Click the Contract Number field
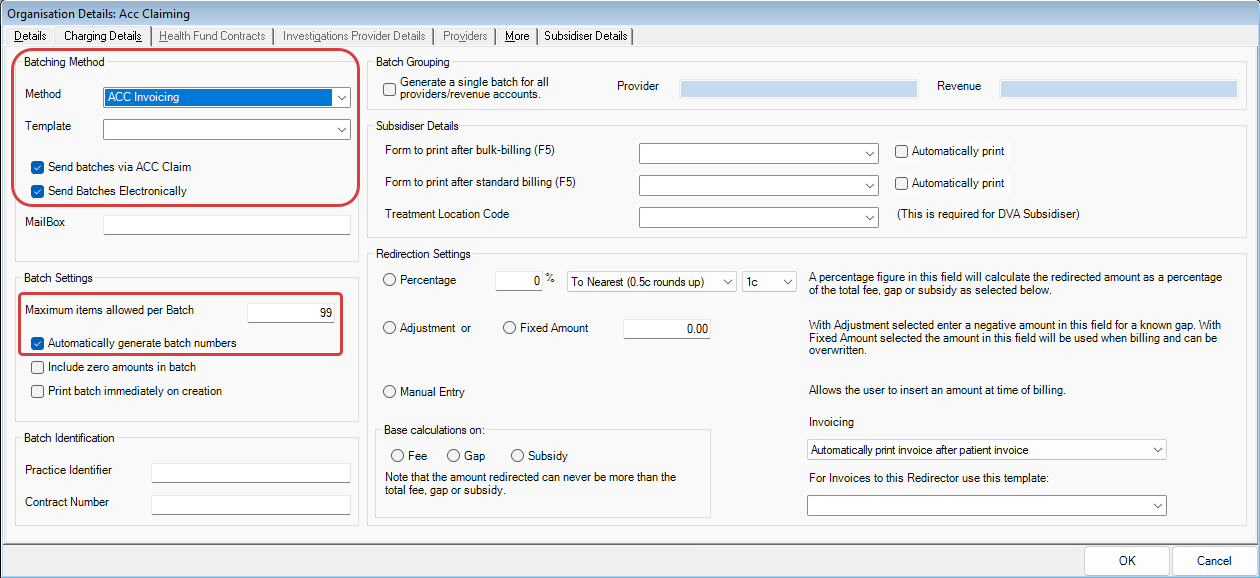1260x578 pixels. click(x=251, y=505)
